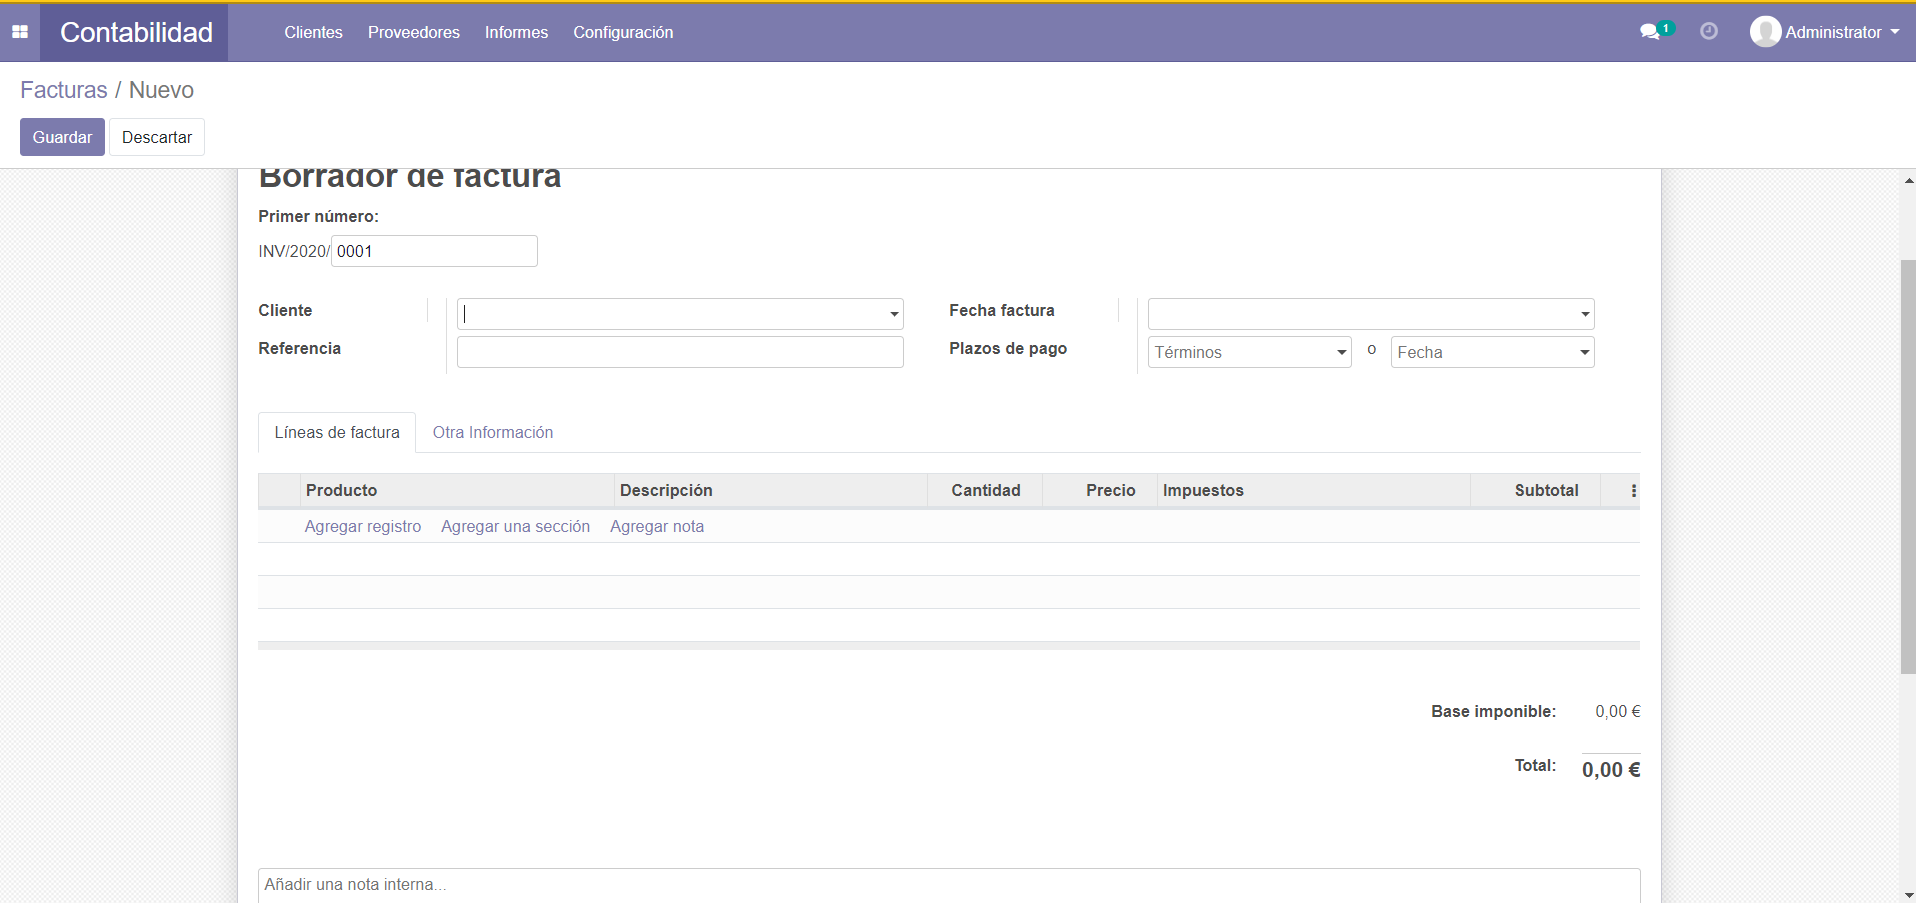Click the Descripción column header
This screenshot has height=903, width=1916.
point(770,490)
